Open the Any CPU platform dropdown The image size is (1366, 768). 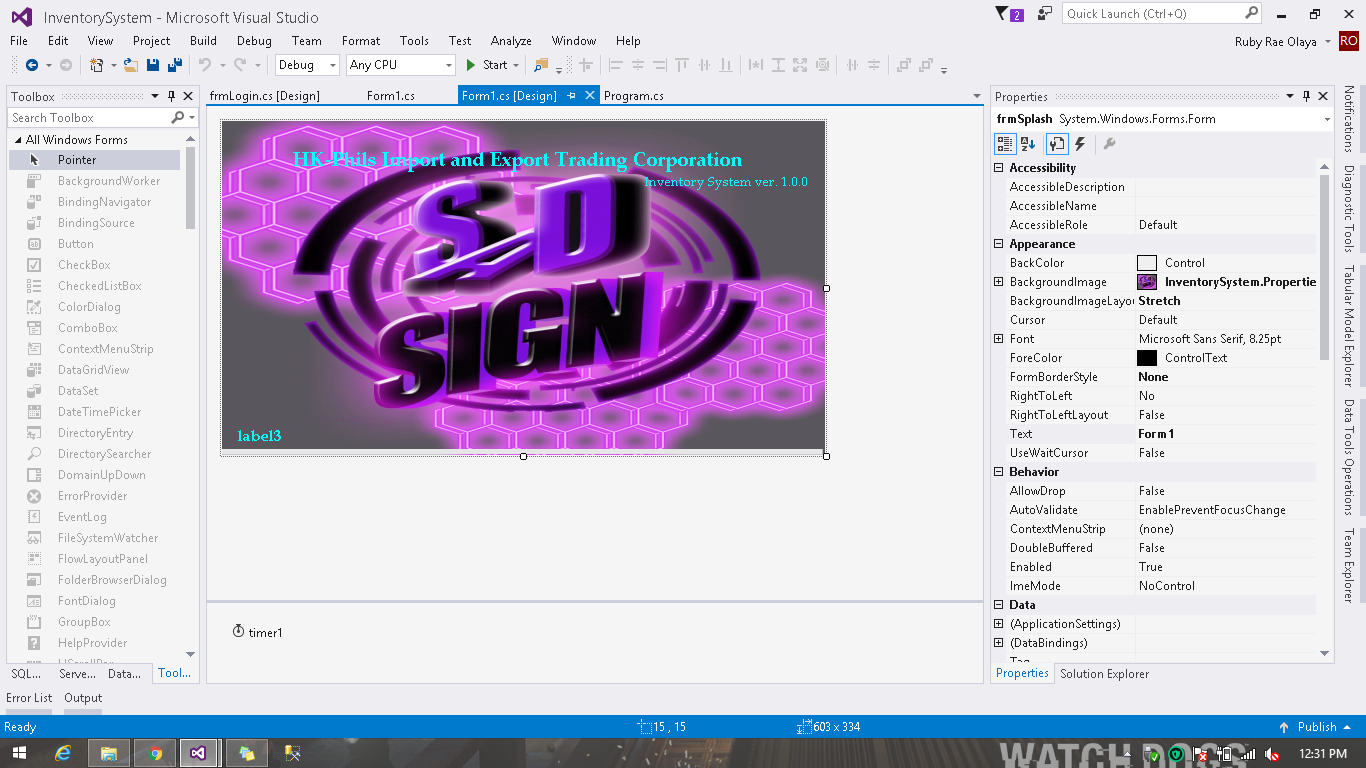tap(400, 64)
